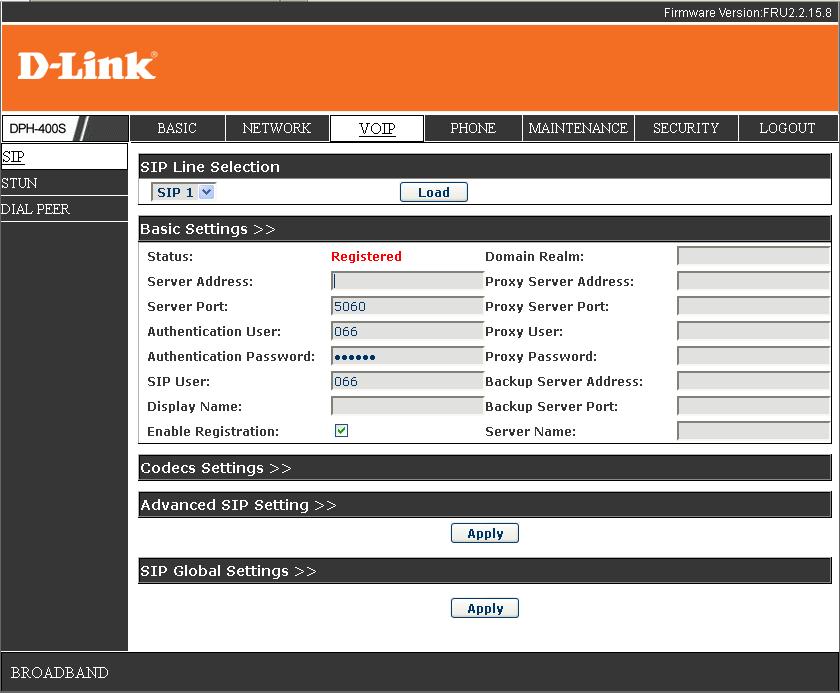This screenshot has width=840, height=693.
Task: Click the Server Port field showing 5060
Action: (x=407, y=306)
